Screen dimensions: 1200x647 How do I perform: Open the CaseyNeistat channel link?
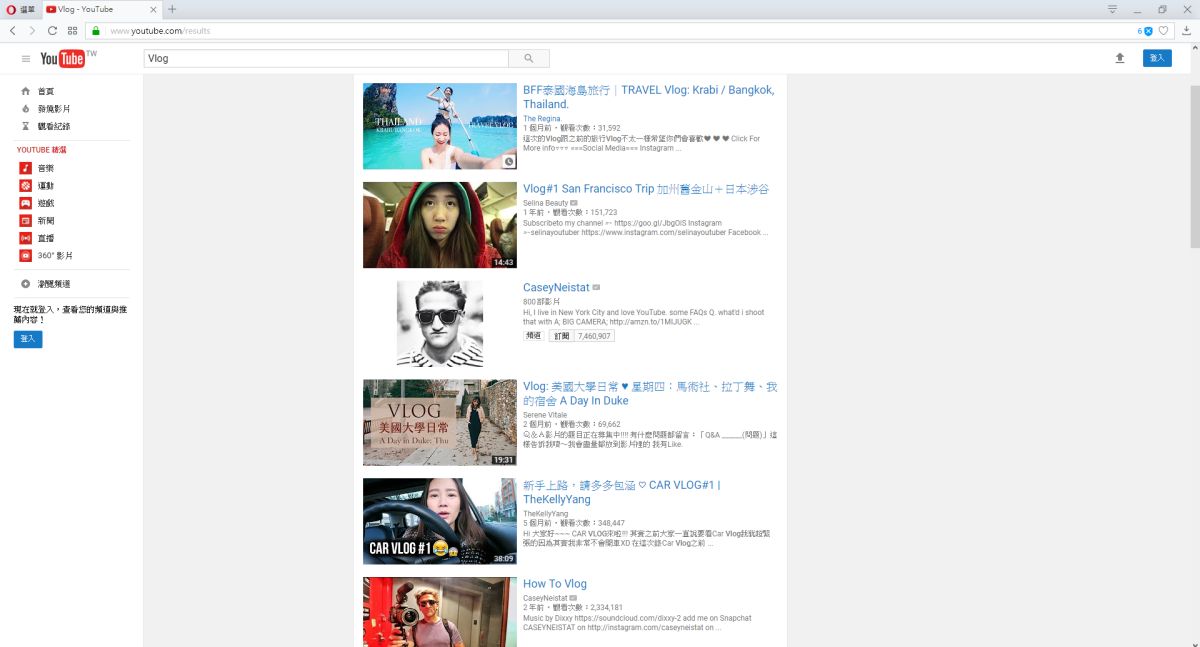[x=556, y=287]
